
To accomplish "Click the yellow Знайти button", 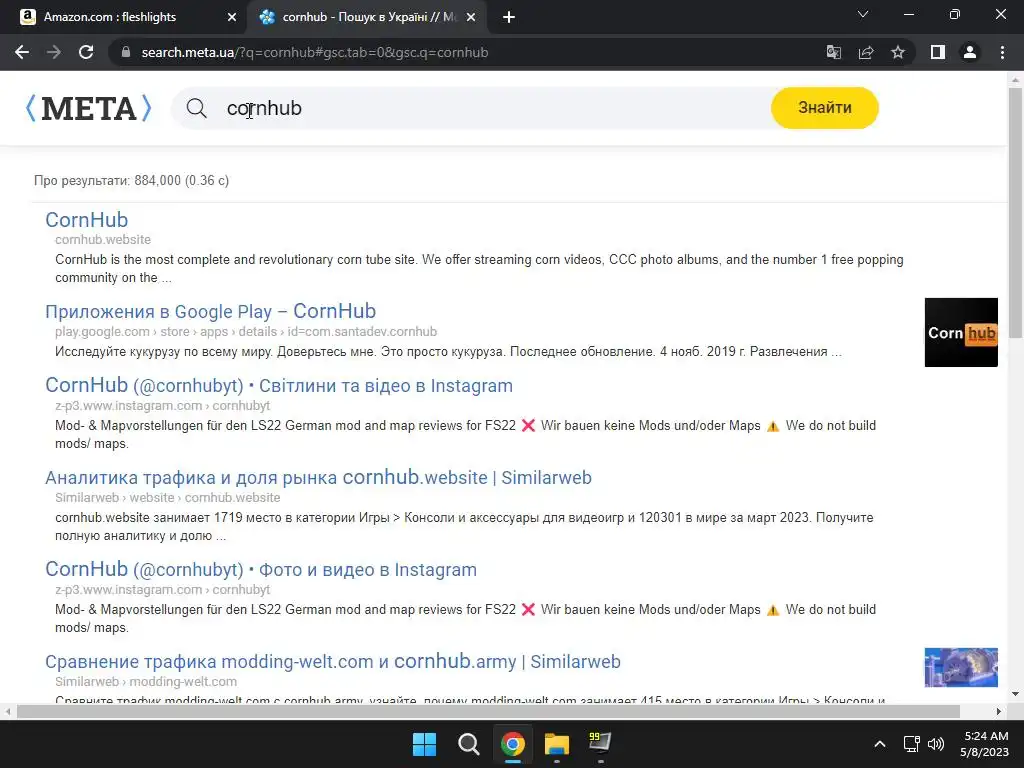I will tap(824, 108).
